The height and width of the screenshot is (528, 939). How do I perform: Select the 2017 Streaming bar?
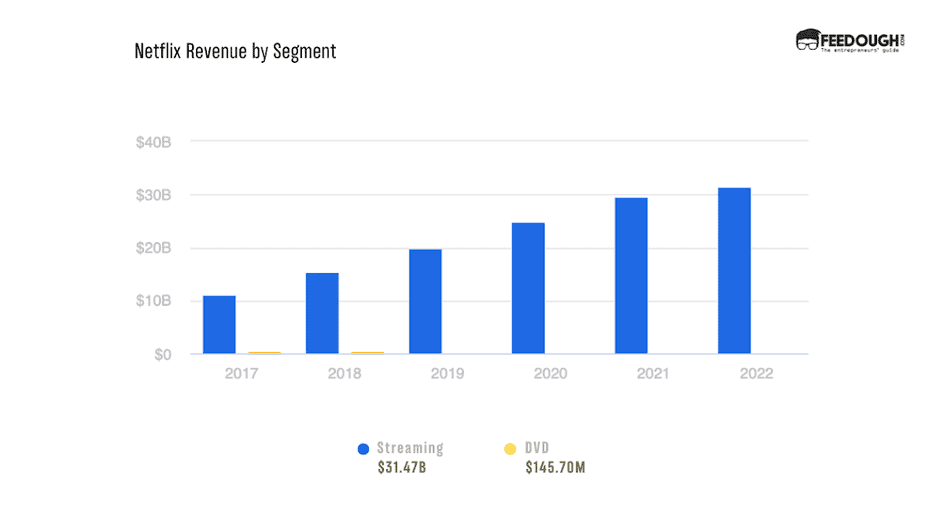[x=219, y=325]
